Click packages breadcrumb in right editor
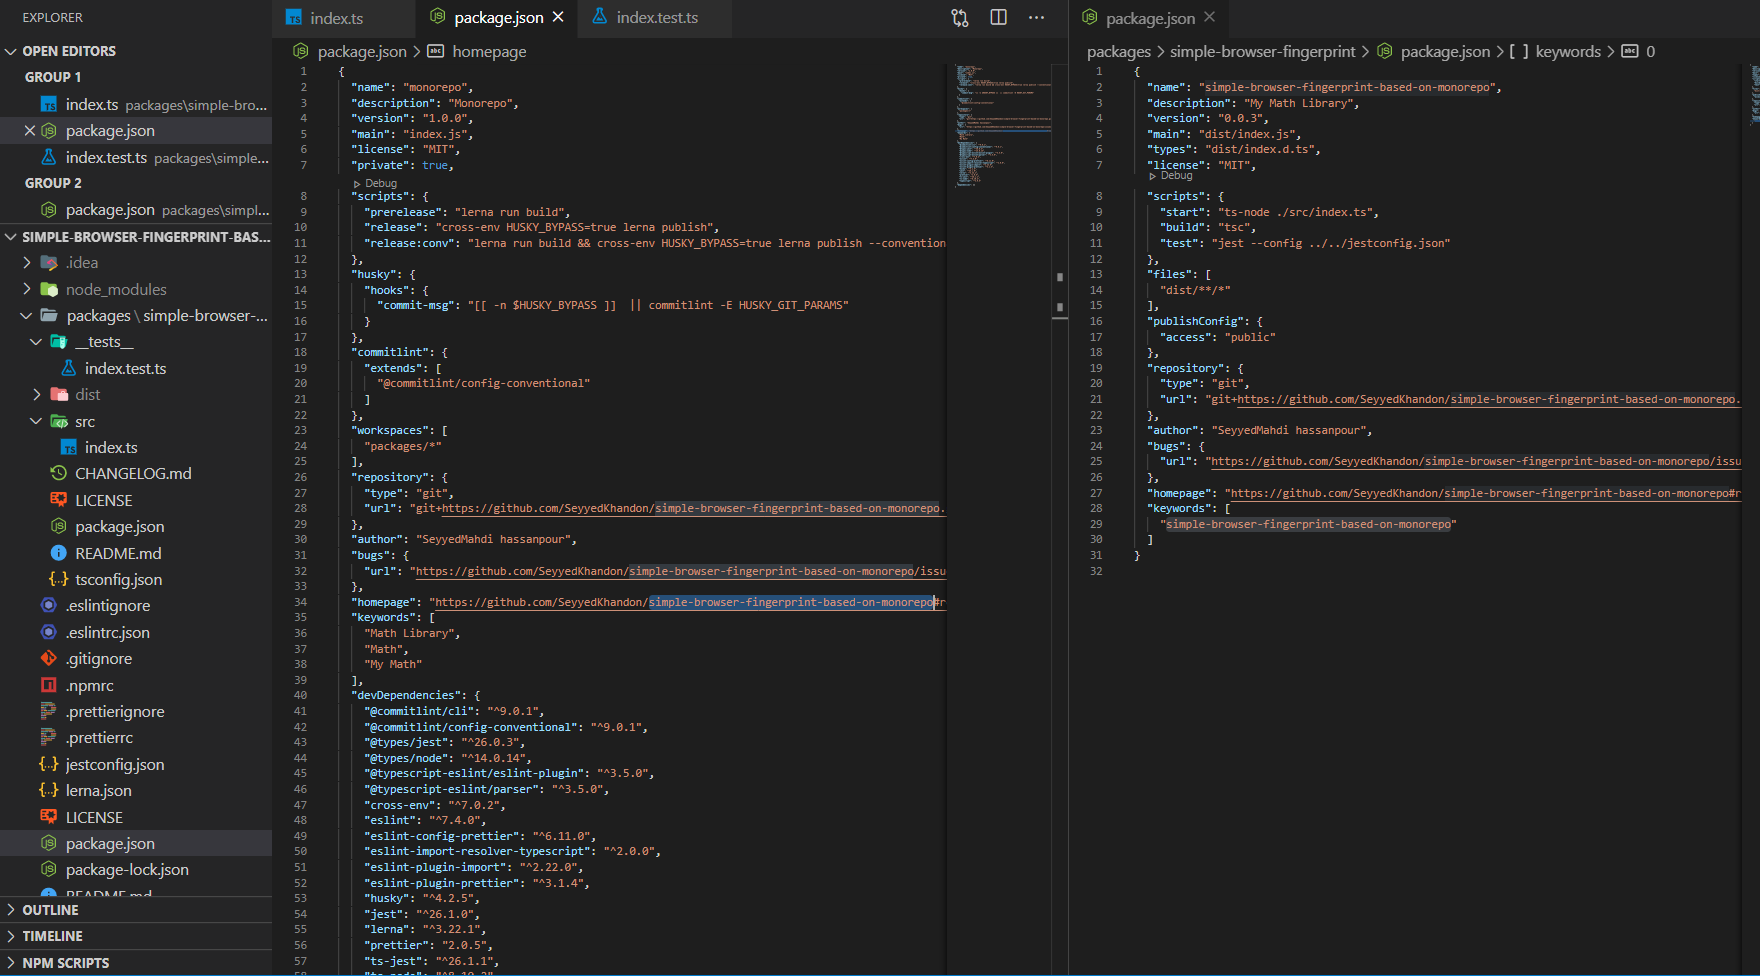Screen dimensions: 1760x976 pos(1119,51)
